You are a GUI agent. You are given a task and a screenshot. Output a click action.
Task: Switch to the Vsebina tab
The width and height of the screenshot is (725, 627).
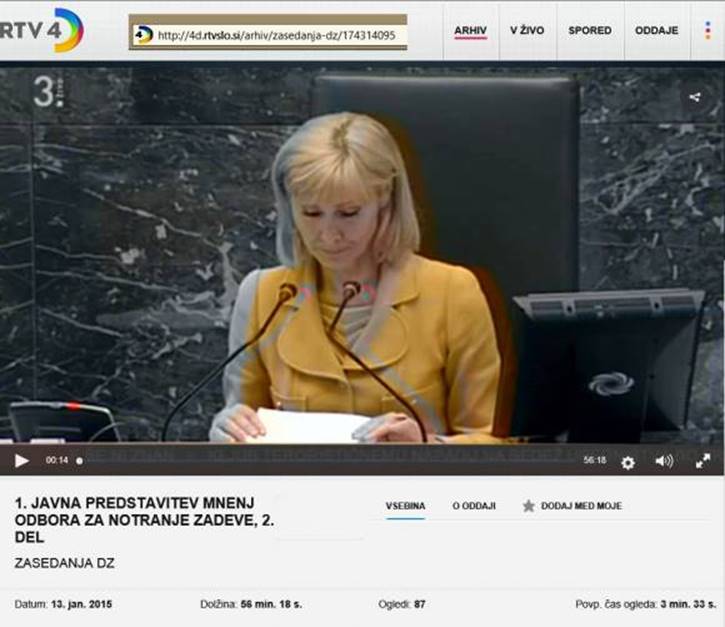tap(405, 506)
